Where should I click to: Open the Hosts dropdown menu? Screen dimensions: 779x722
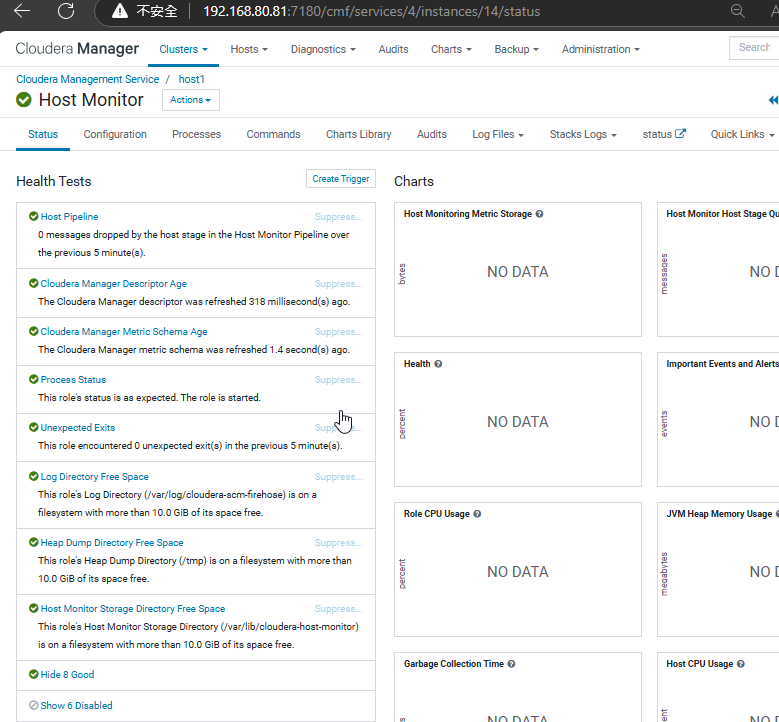[249, 49]
